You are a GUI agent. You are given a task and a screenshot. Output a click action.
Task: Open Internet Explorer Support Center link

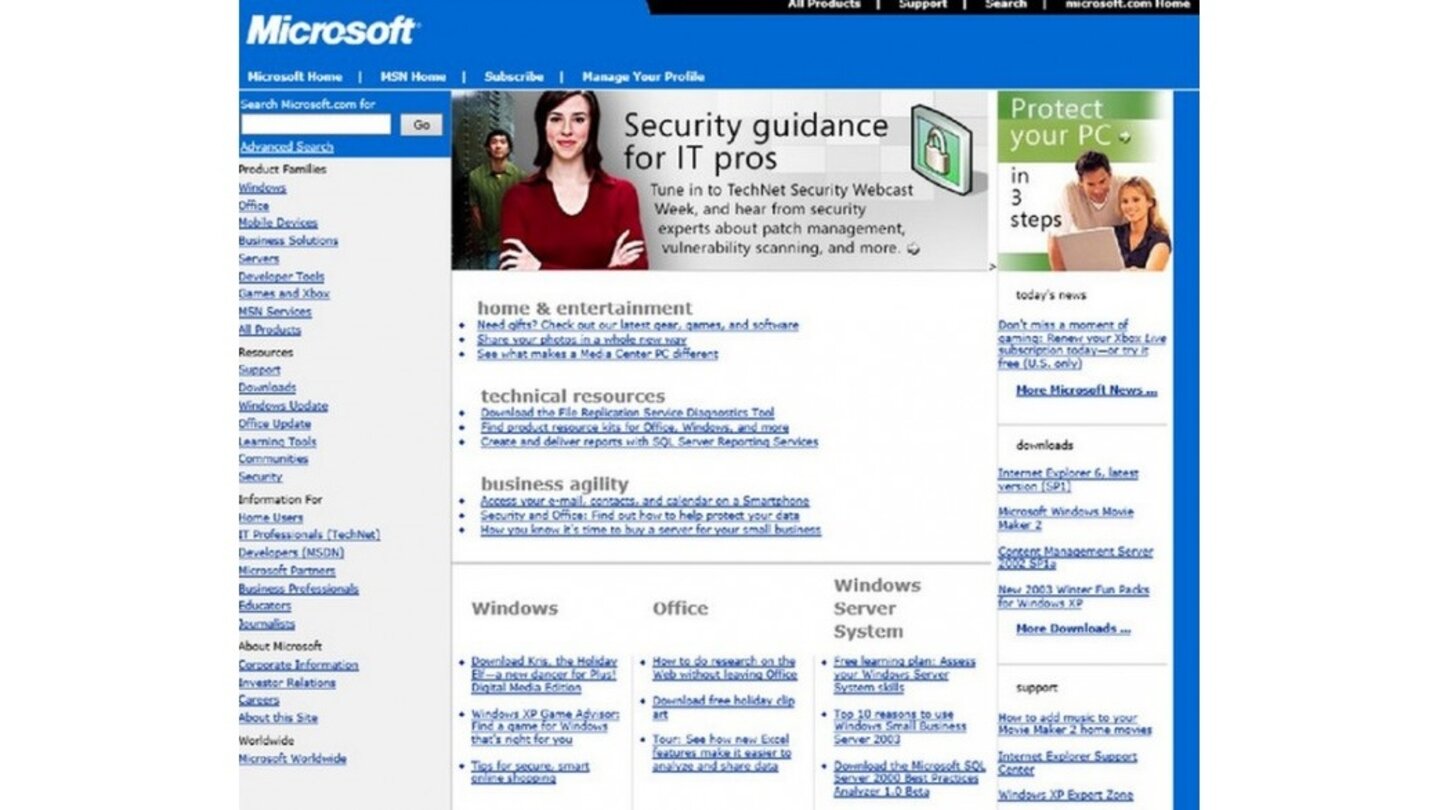point(1067,764)
